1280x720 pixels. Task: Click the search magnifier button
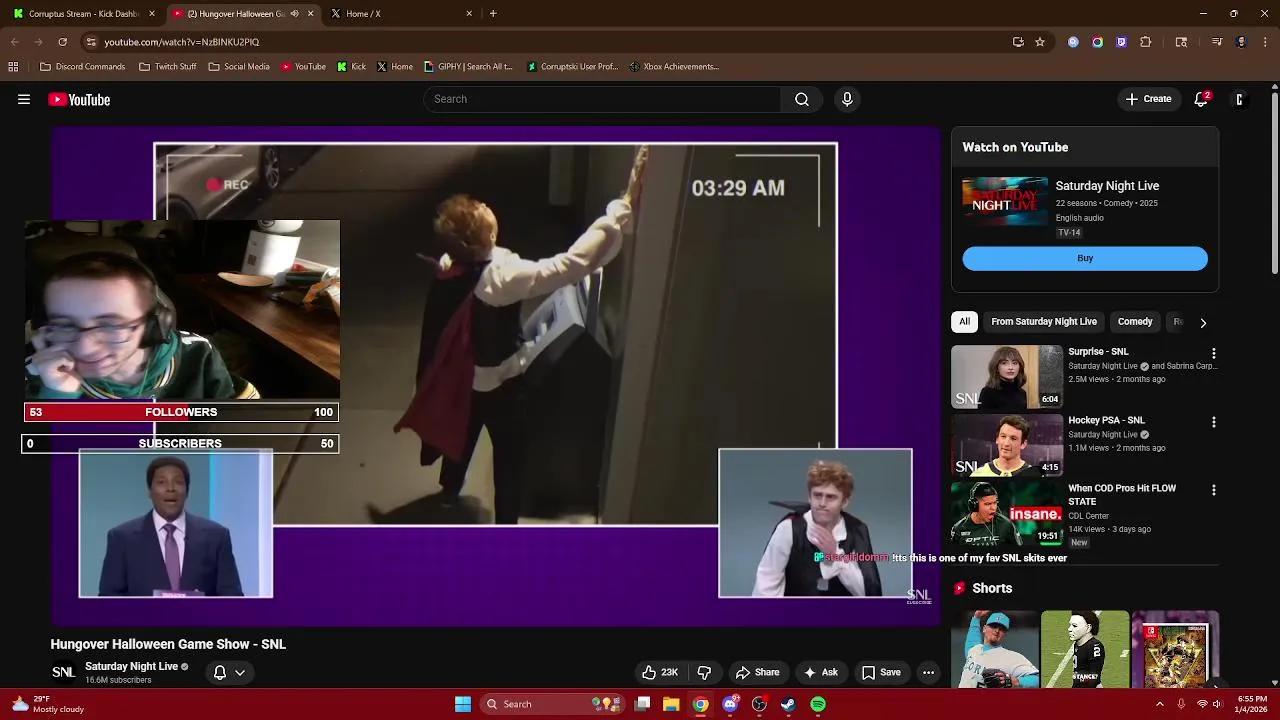(x=801, y=99)
